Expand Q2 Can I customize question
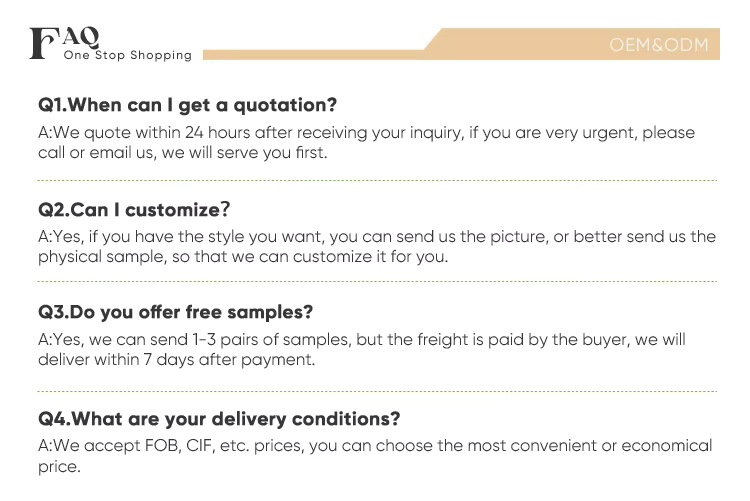Image resolution: width=750 pixels, height=501 pixels. click(135, 209)
